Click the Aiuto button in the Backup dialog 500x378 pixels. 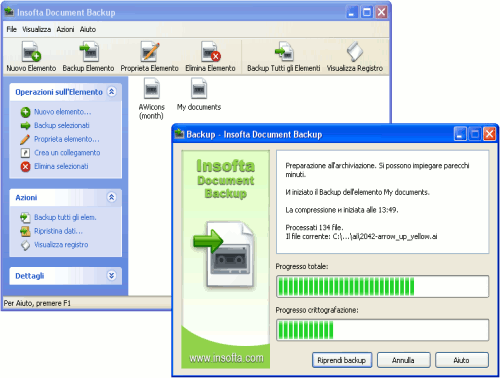tap(462, 360)
